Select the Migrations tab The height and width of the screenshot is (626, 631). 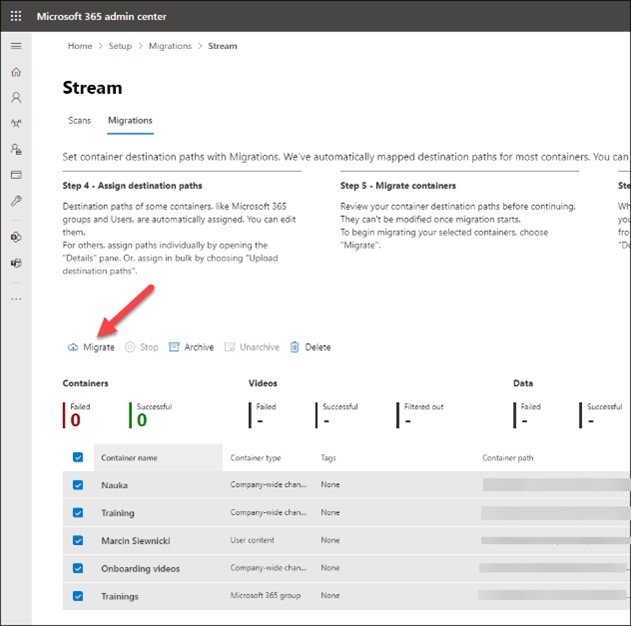tap(130, 121)
